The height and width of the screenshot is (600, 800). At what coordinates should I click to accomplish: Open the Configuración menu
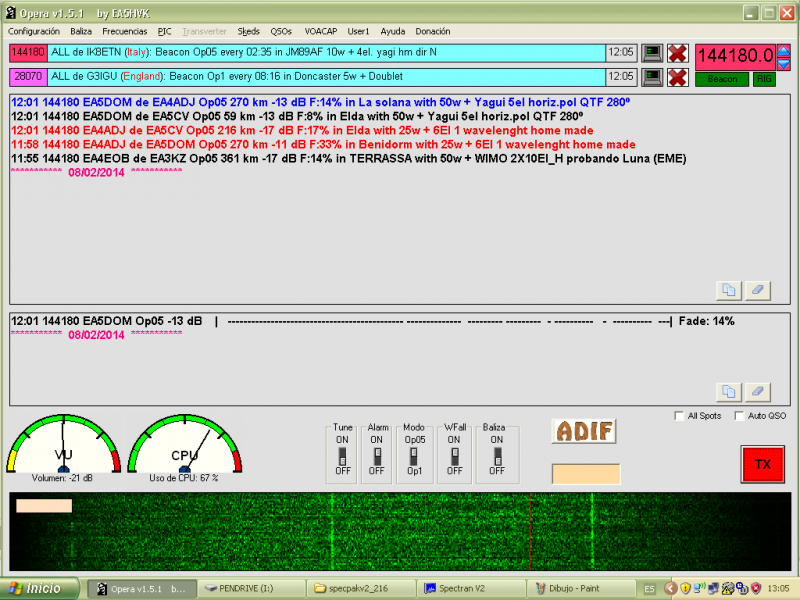34,32
